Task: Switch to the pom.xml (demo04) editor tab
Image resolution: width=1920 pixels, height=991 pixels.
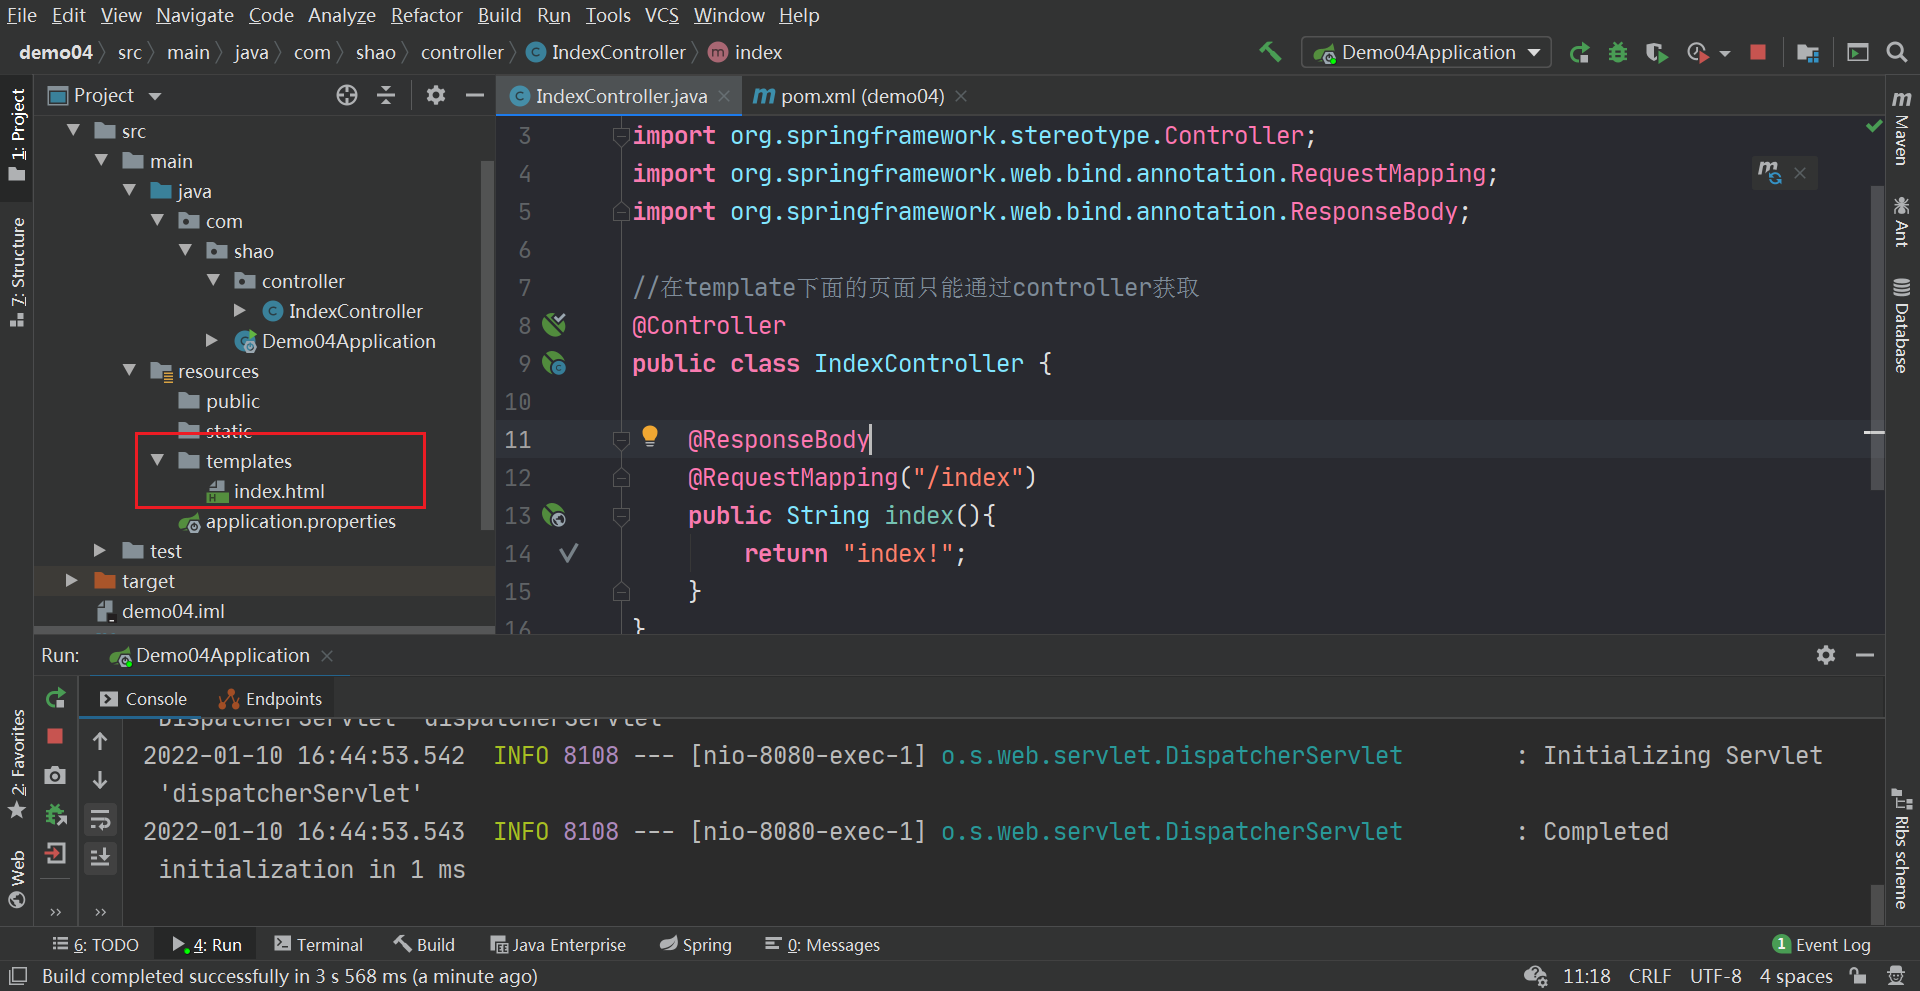Action: (x=861, y=96)
